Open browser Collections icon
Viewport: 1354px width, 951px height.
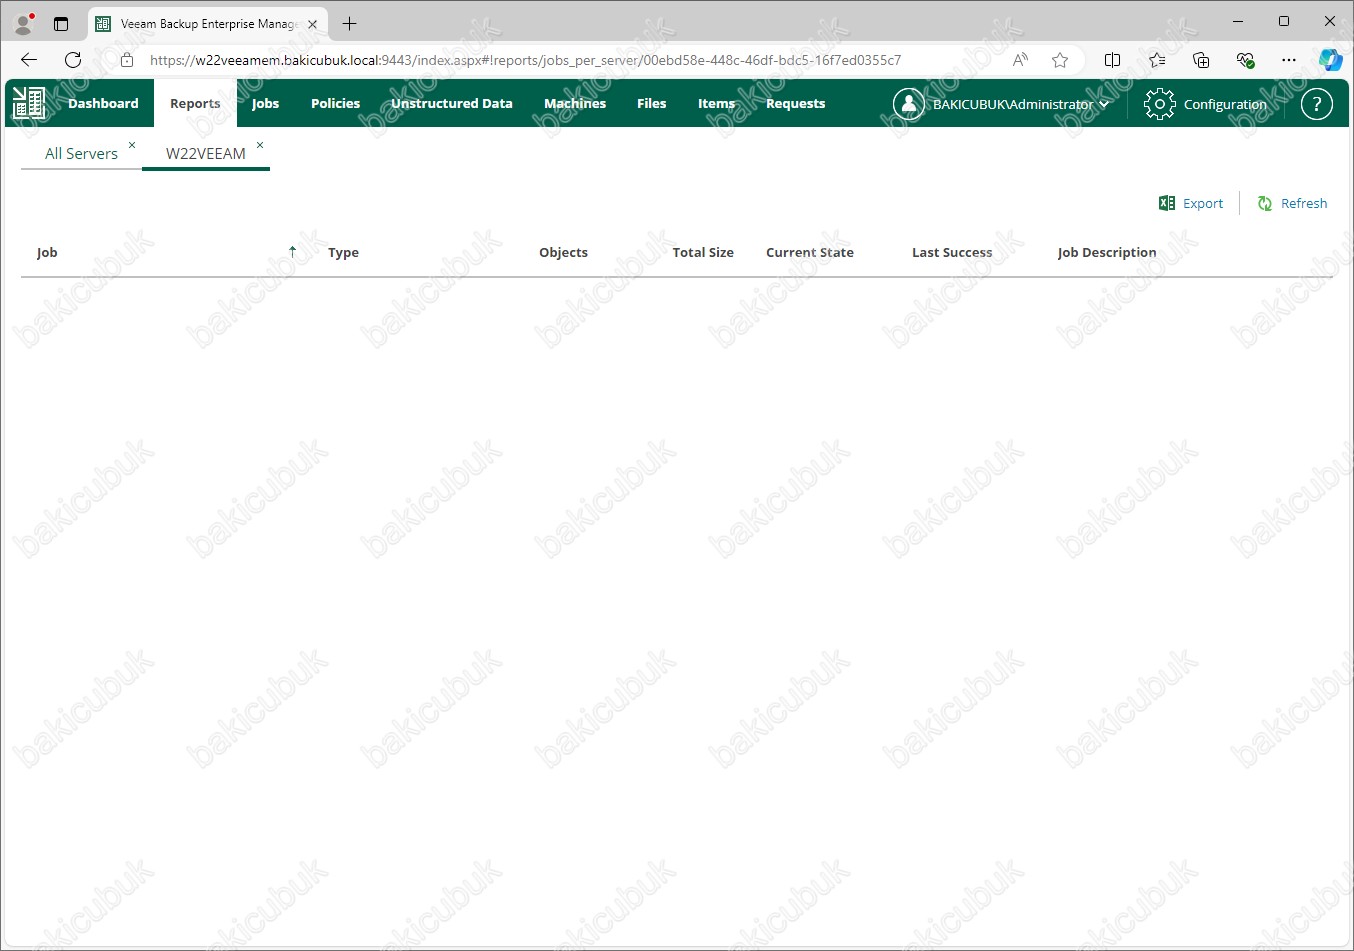click(x=1201, y=60)
